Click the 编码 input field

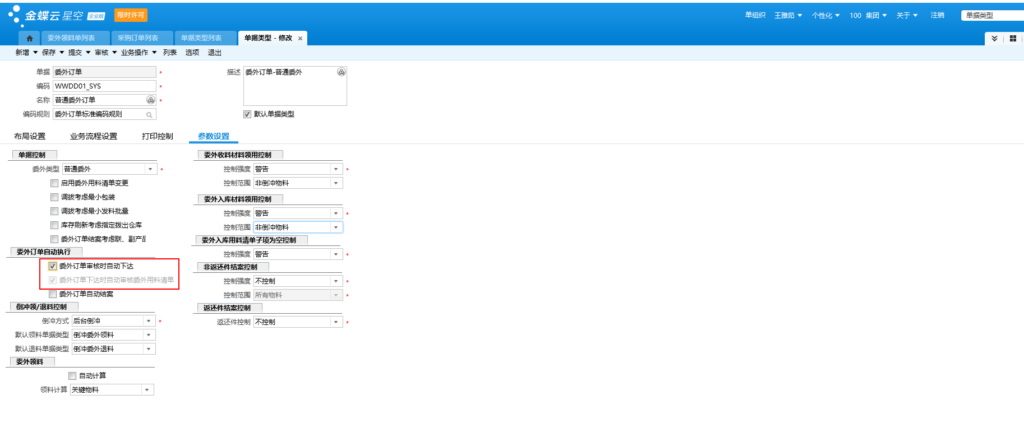[104, 86]
